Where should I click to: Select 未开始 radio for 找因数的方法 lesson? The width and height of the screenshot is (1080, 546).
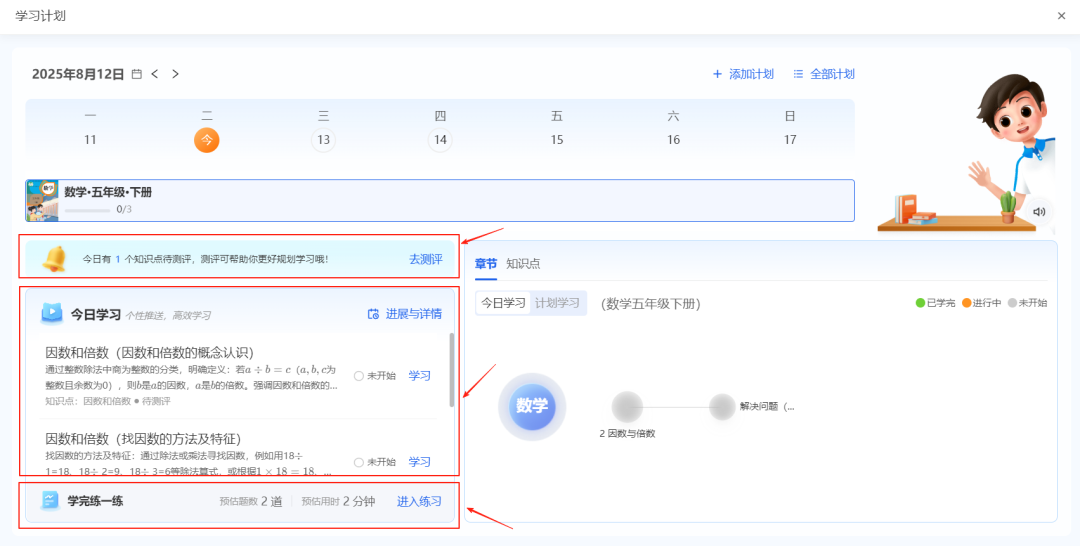[359, 462]
